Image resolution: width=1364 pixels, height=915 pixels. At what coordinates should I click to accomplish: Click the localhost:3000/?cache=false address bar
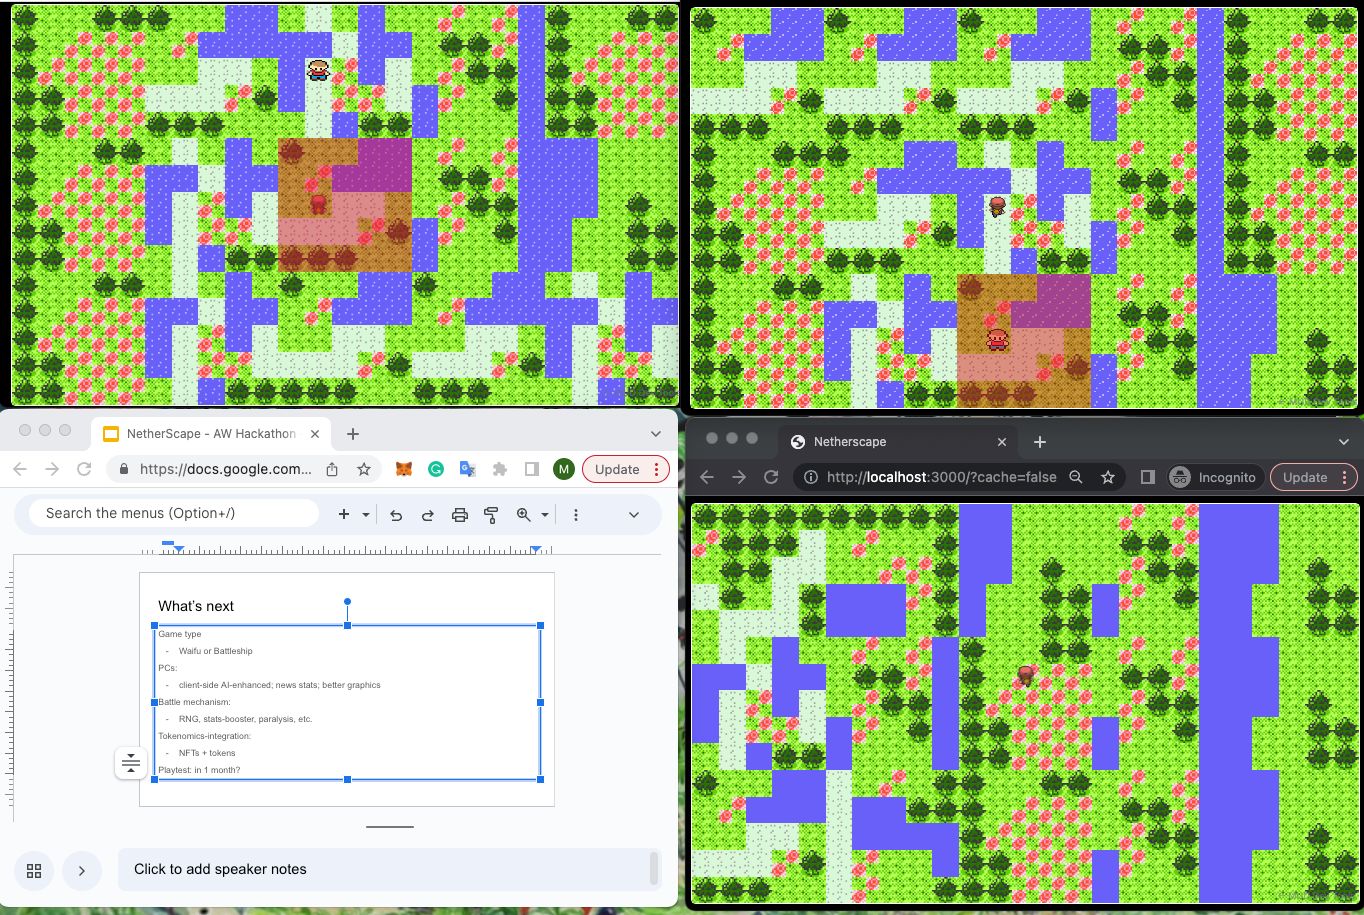coord(941,477)
